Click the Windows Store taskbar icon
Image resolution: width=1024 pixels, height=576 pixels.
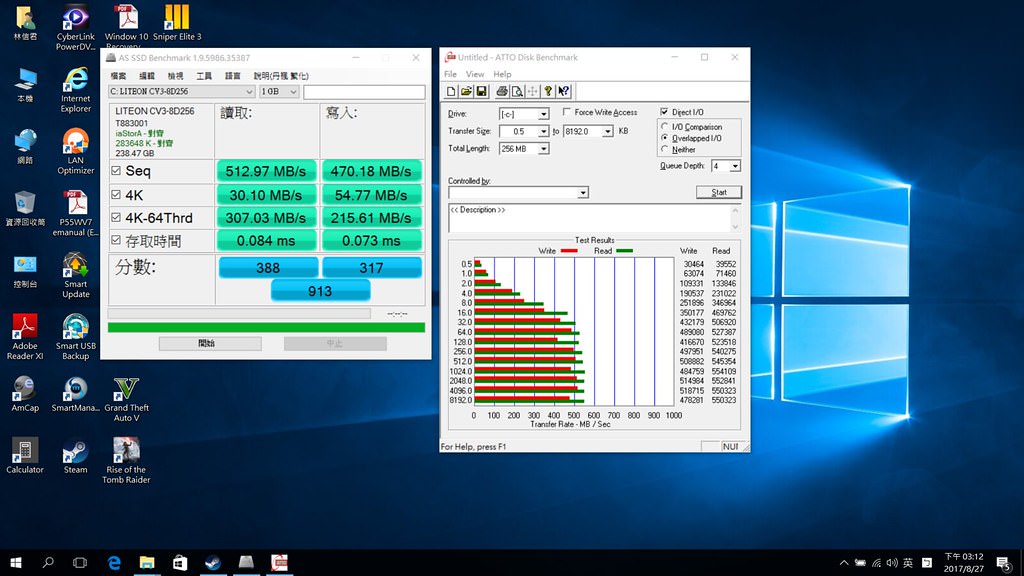180,562
